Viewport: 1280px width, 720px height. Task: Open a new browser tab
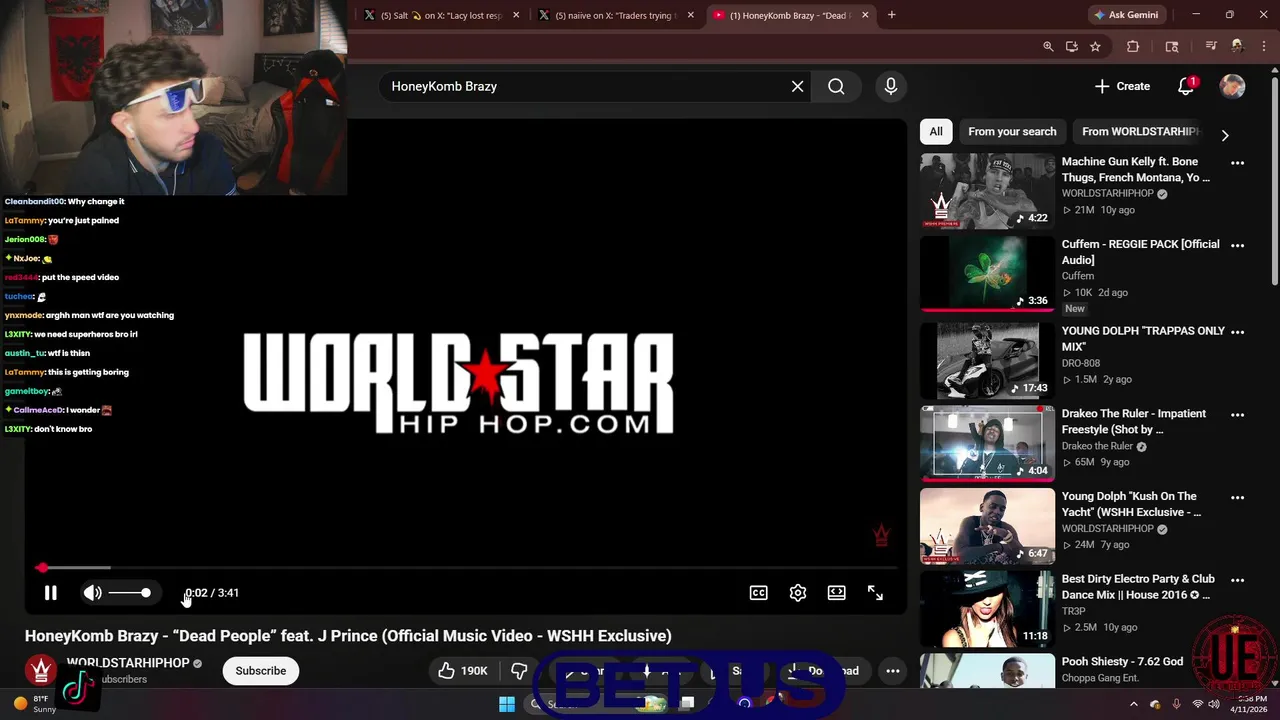pos(892,15)
